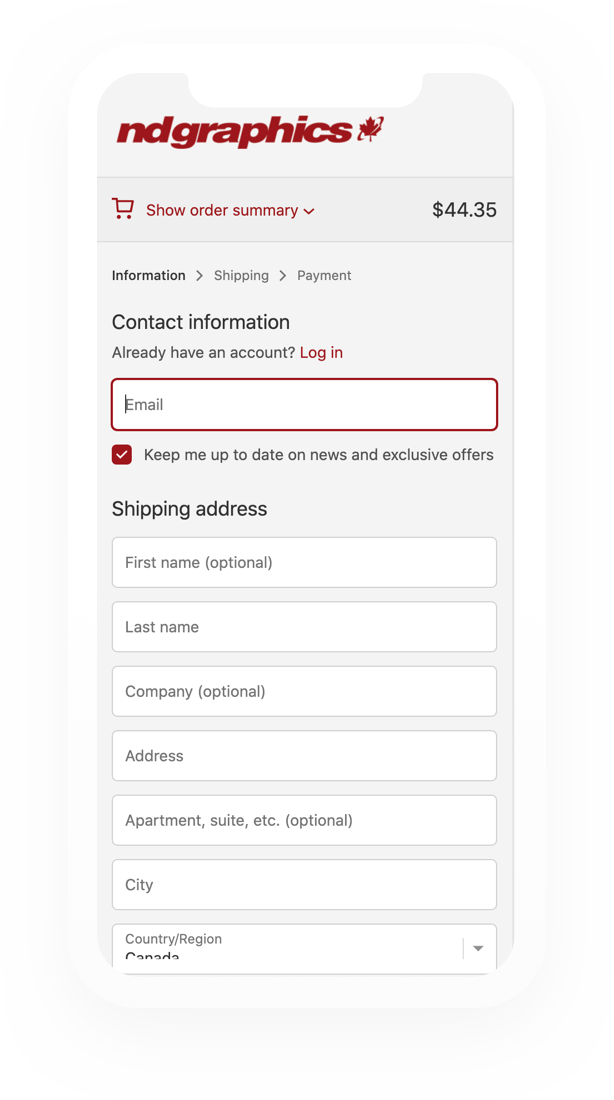Click the chevron after Shipping breadcrumb
614x1100 pixels.
pos(283,276)
